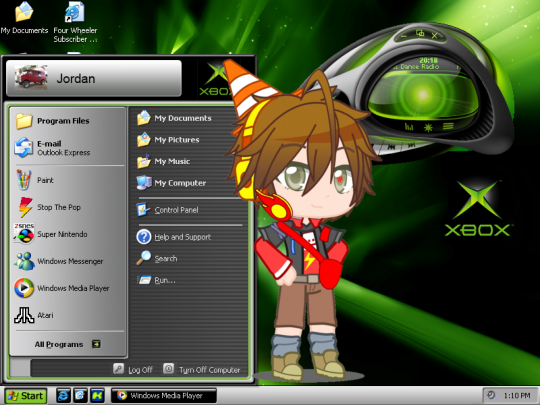The width and height of the screenshot is (540, 405).
Task: Click the Jordan user name
Action: point(76,79)
